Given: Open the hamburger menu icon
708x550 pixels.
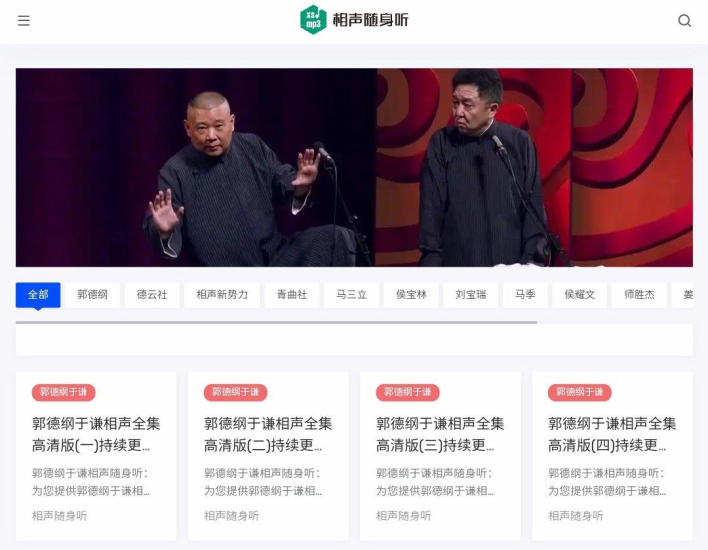Looking at the screenshot, I should (23, 21).
